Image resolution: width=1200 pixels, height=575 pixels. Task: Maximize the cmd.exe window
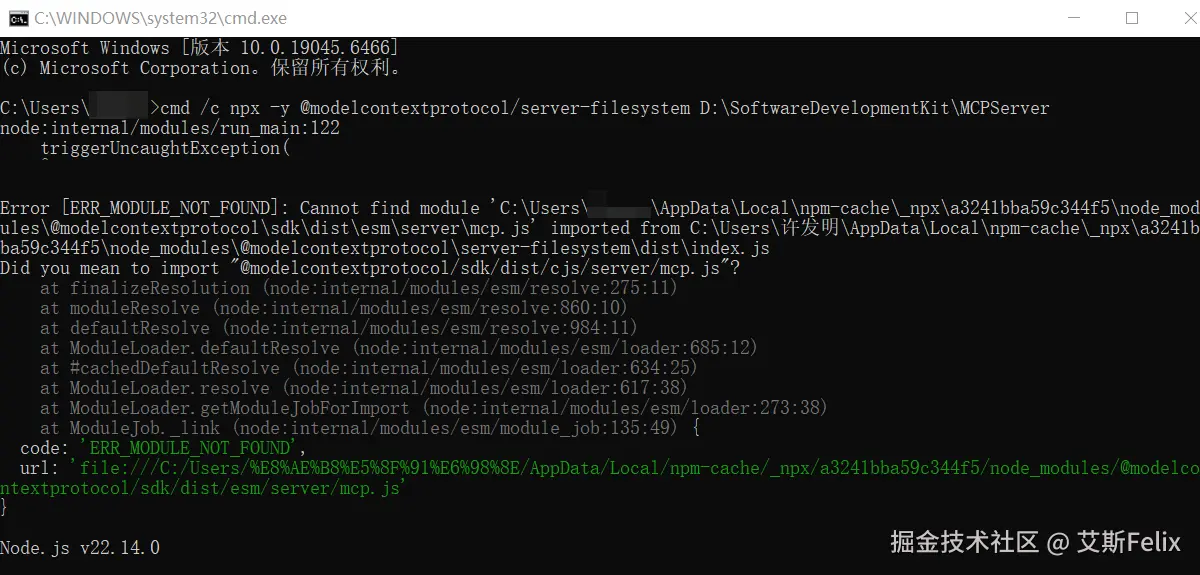[1132, 18]
